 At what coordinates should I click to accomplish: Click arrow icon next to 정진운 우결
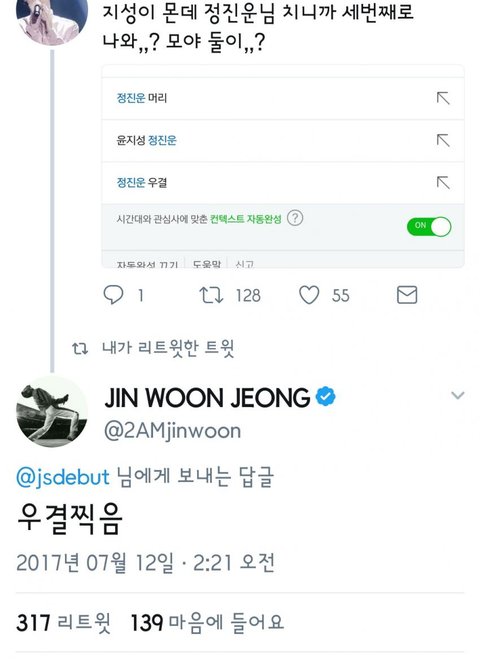443,183
